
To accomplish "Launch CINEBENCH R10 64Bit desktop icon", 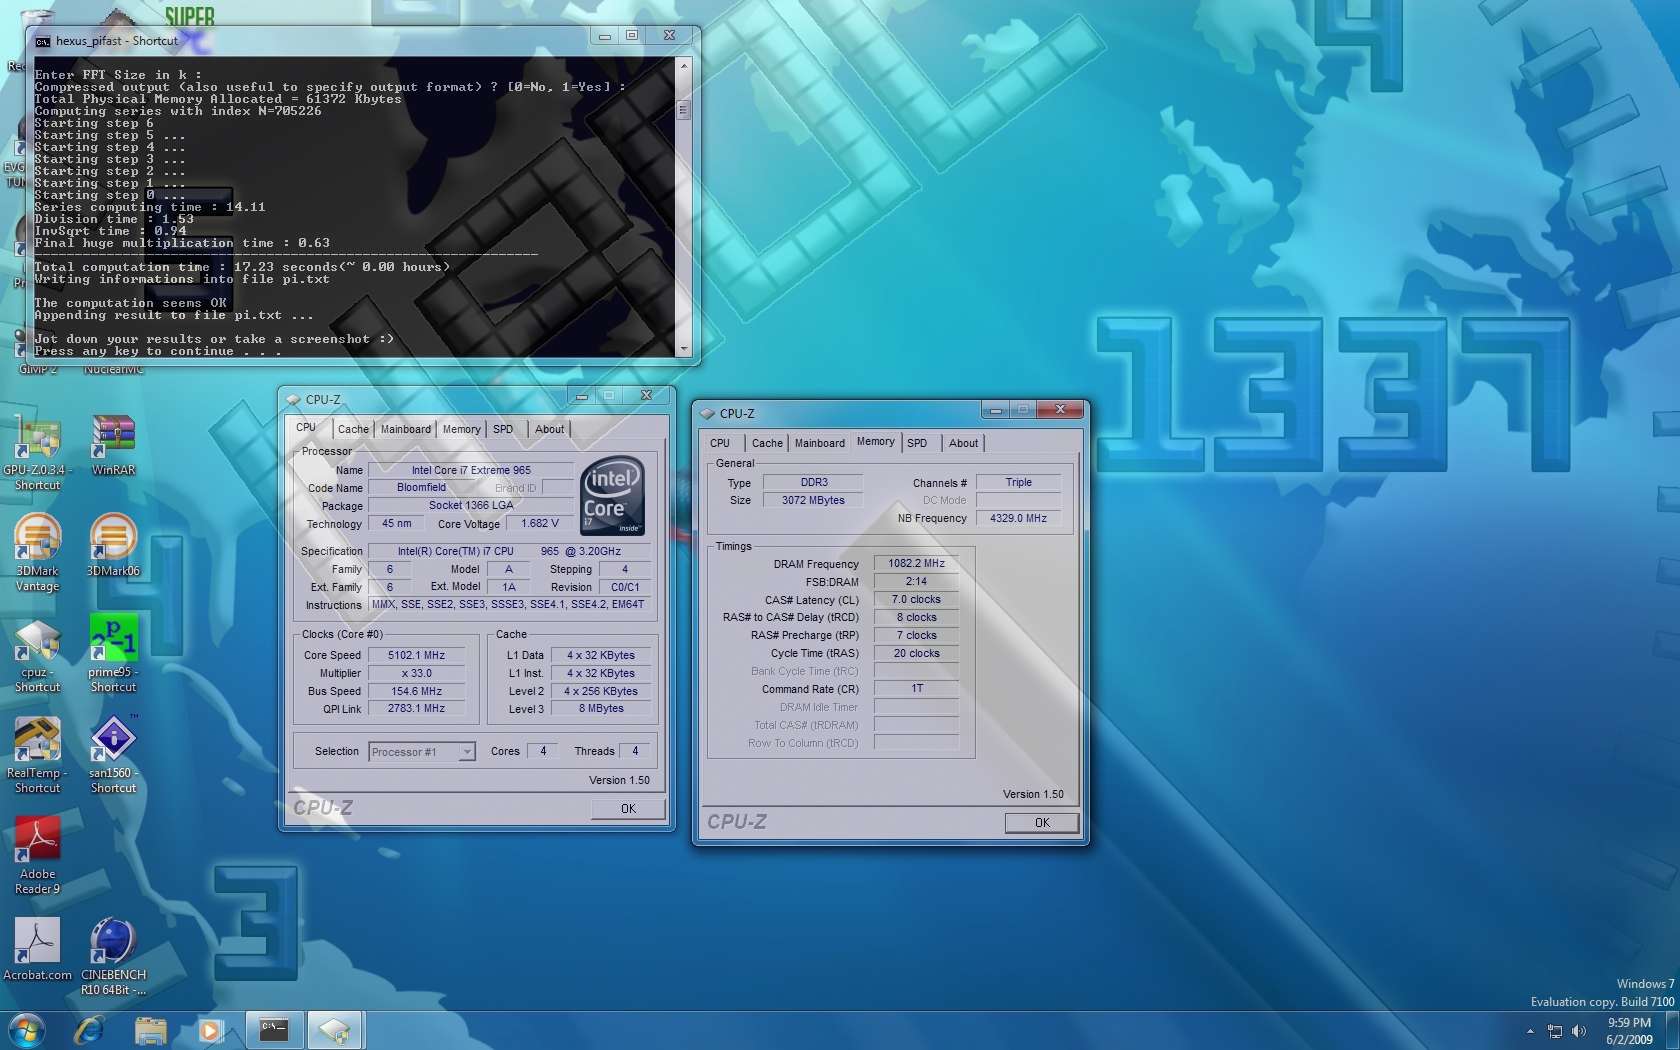I will 113,957.
